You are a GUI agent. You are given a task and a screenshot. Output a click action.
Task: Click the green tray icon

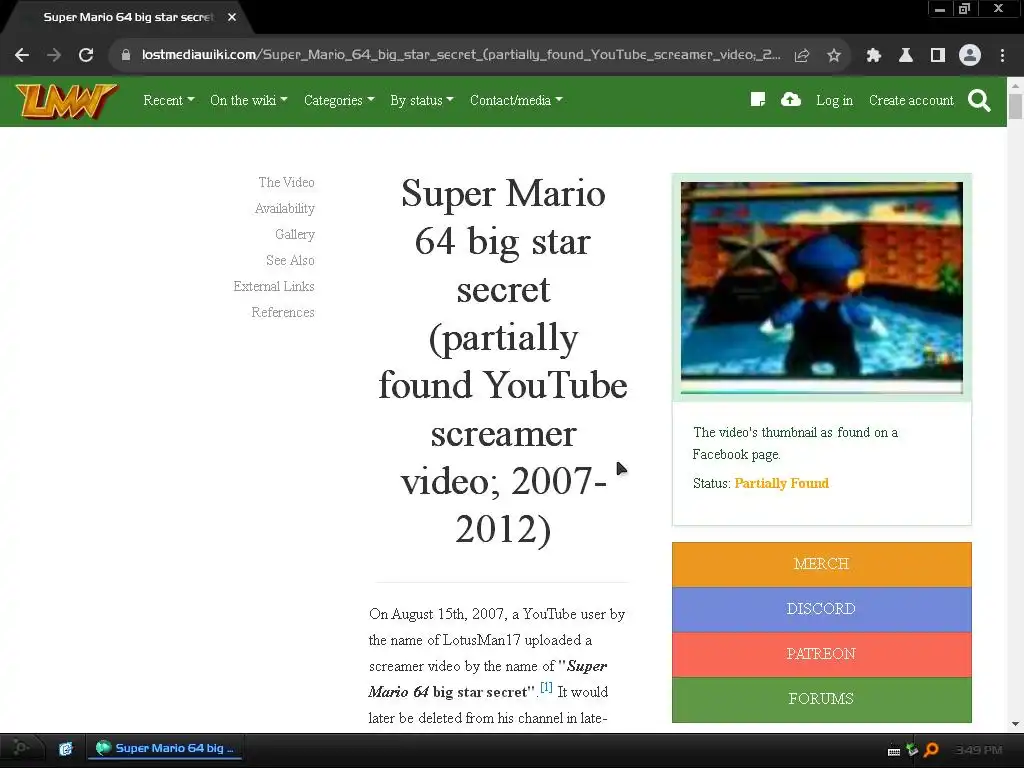[912, 750]
